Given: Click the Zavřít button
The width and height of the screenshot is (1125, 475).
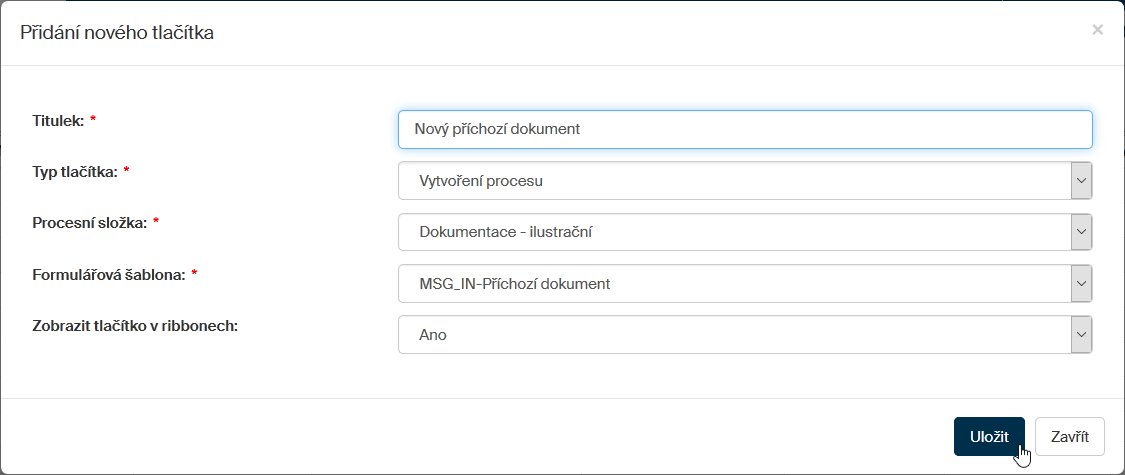Looking at the screenshot, I should (x=1069, y=437).
